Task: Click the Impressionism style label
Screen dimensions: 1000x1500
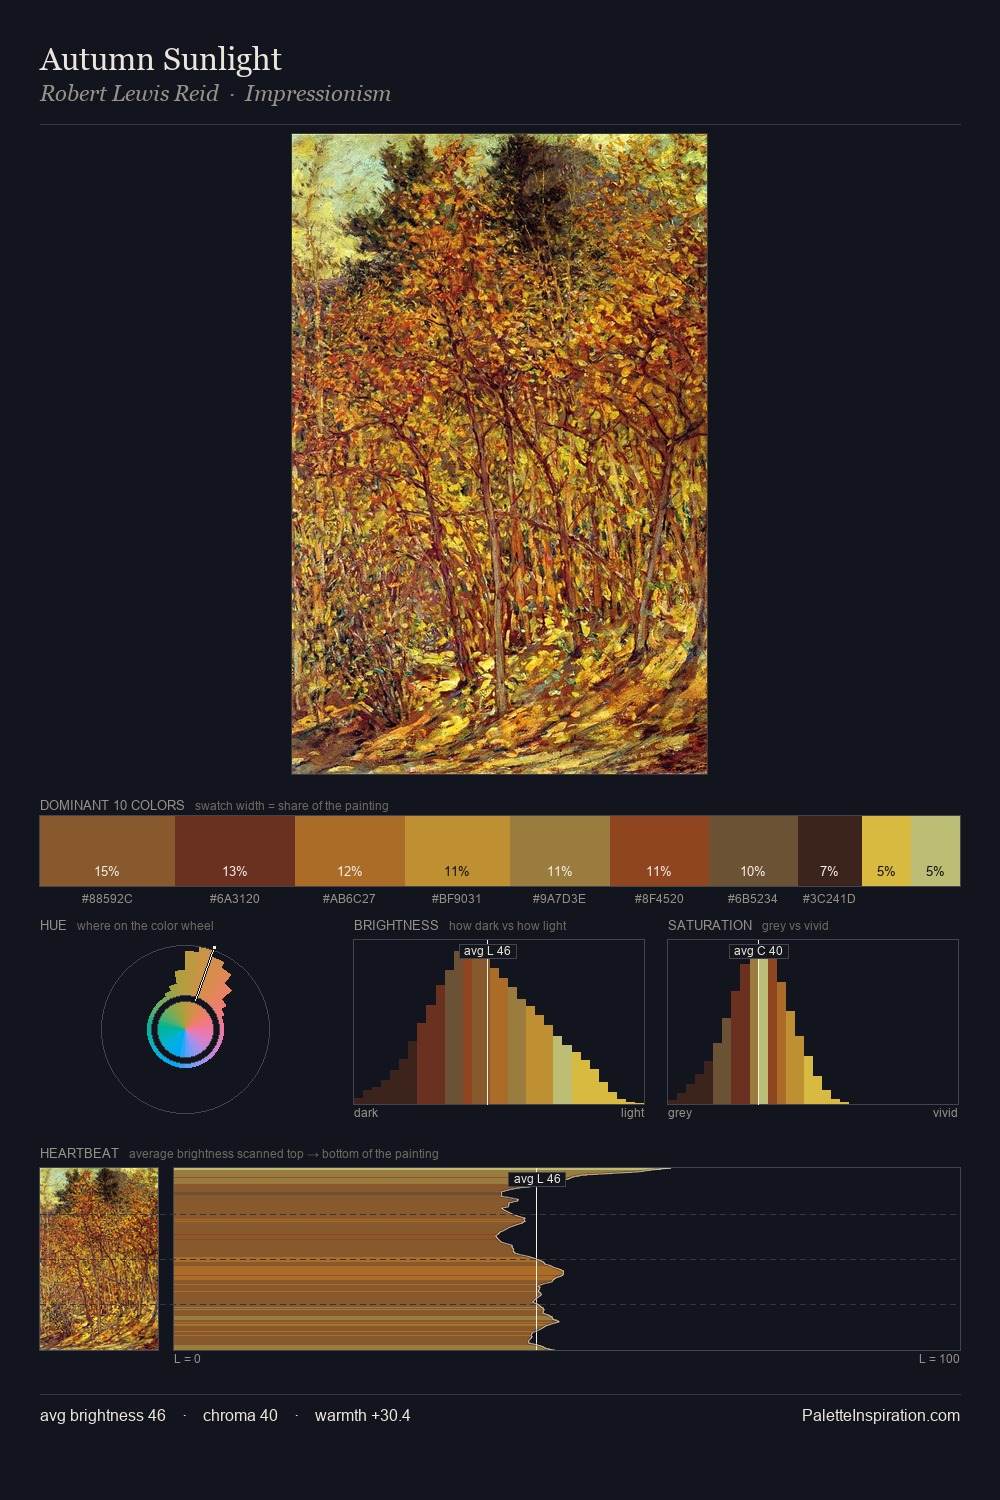Action: [318, 94]
